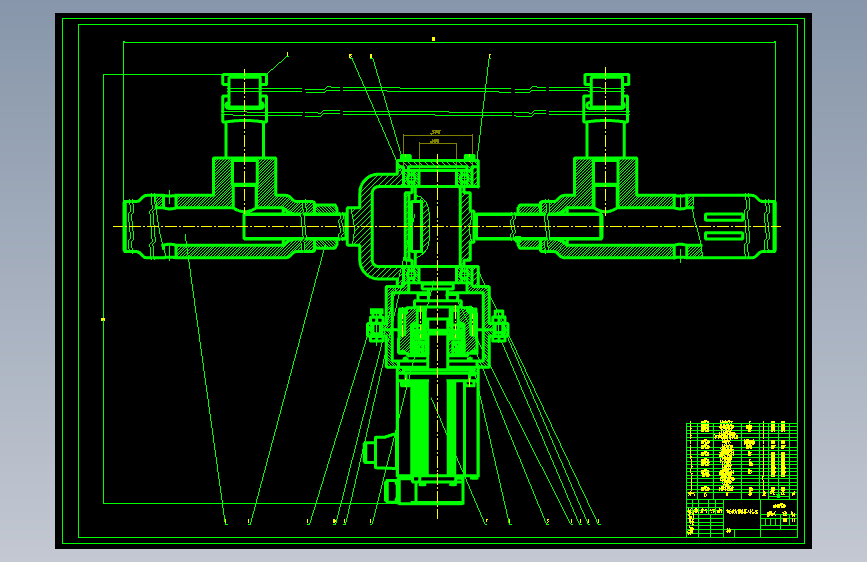This screenshot has height=562, width=867.
Task: Click the CAD assembly drawing preview
Action: [x=434, y=281]
